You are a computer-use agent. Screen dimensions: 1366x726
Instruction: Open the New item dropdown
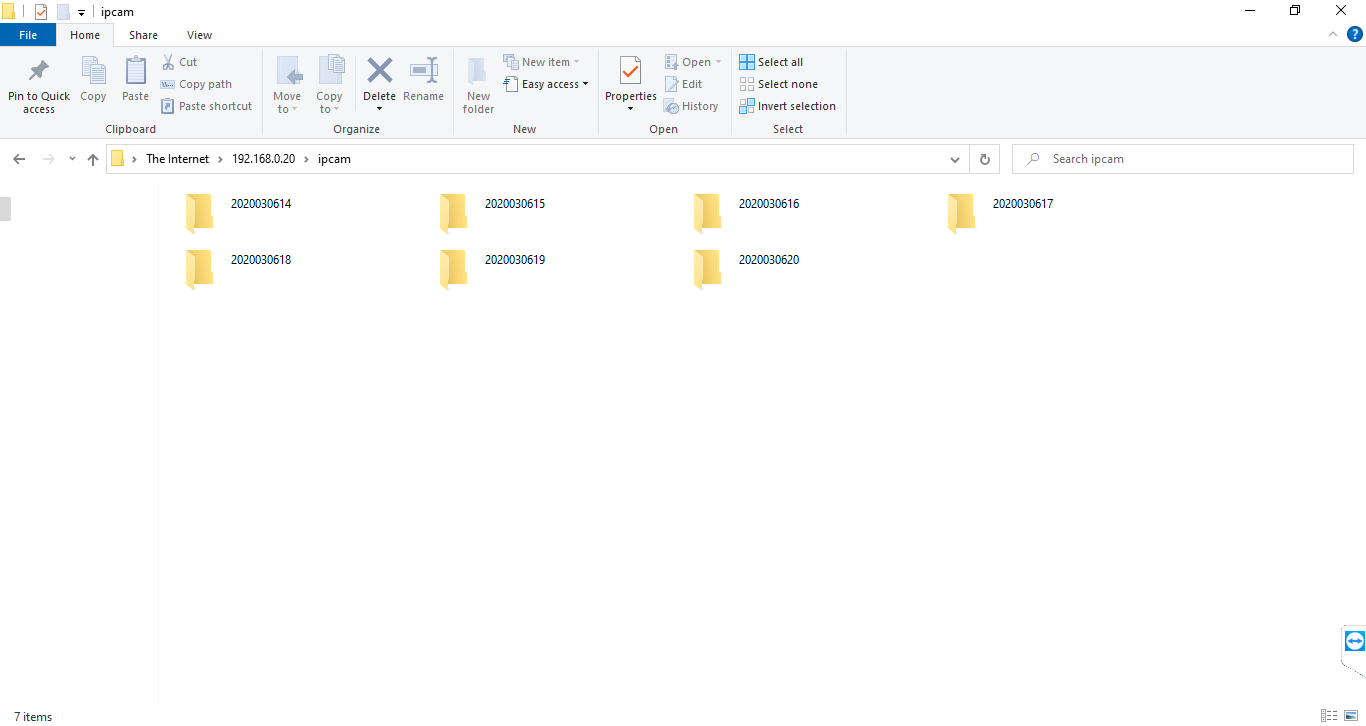pyautogui.click(x=544, y=61)
